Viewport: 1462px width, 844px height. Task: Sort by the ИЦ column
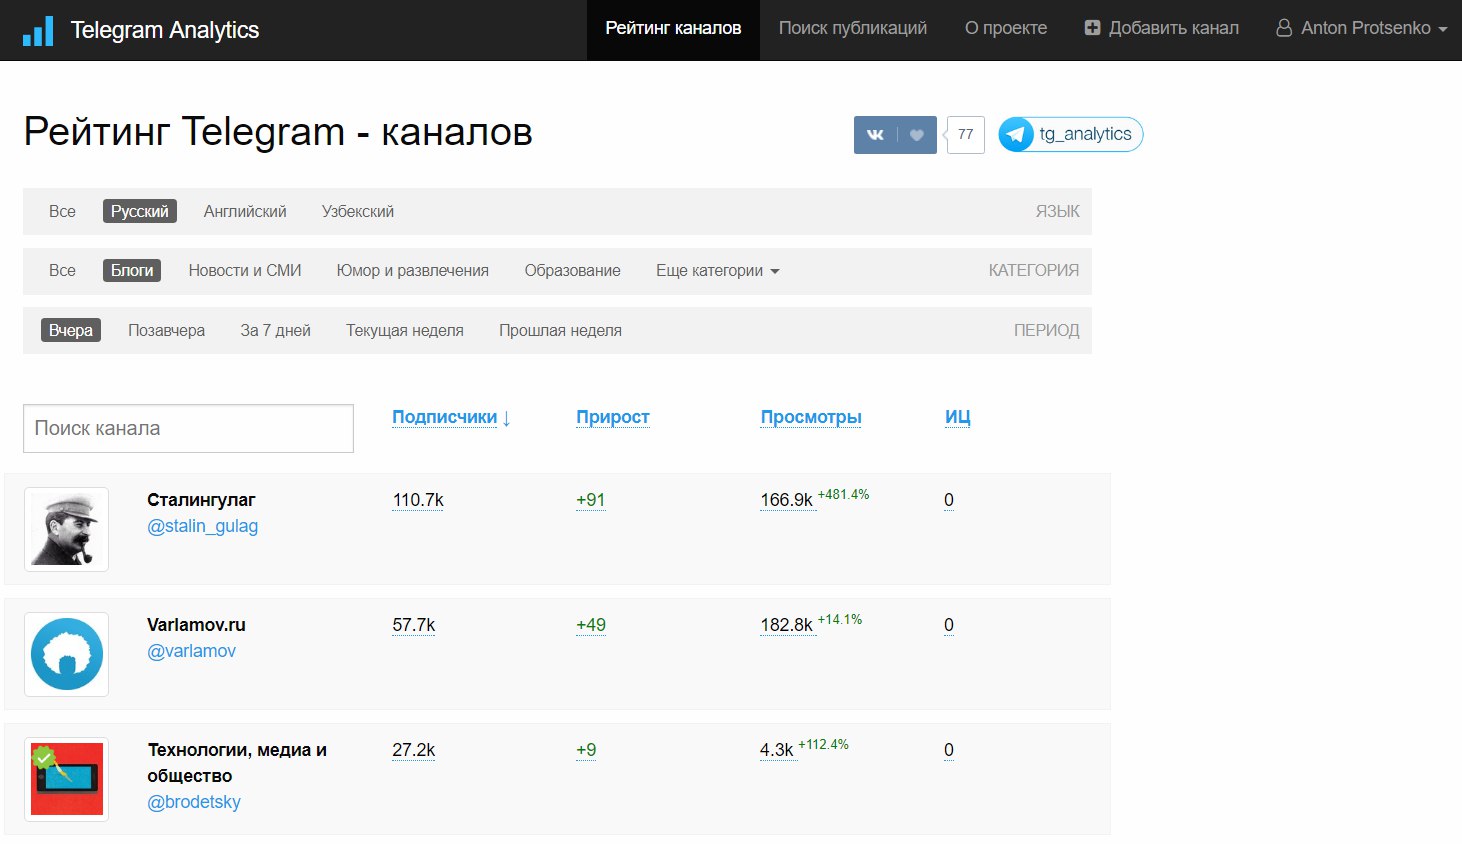coord(958,418)
